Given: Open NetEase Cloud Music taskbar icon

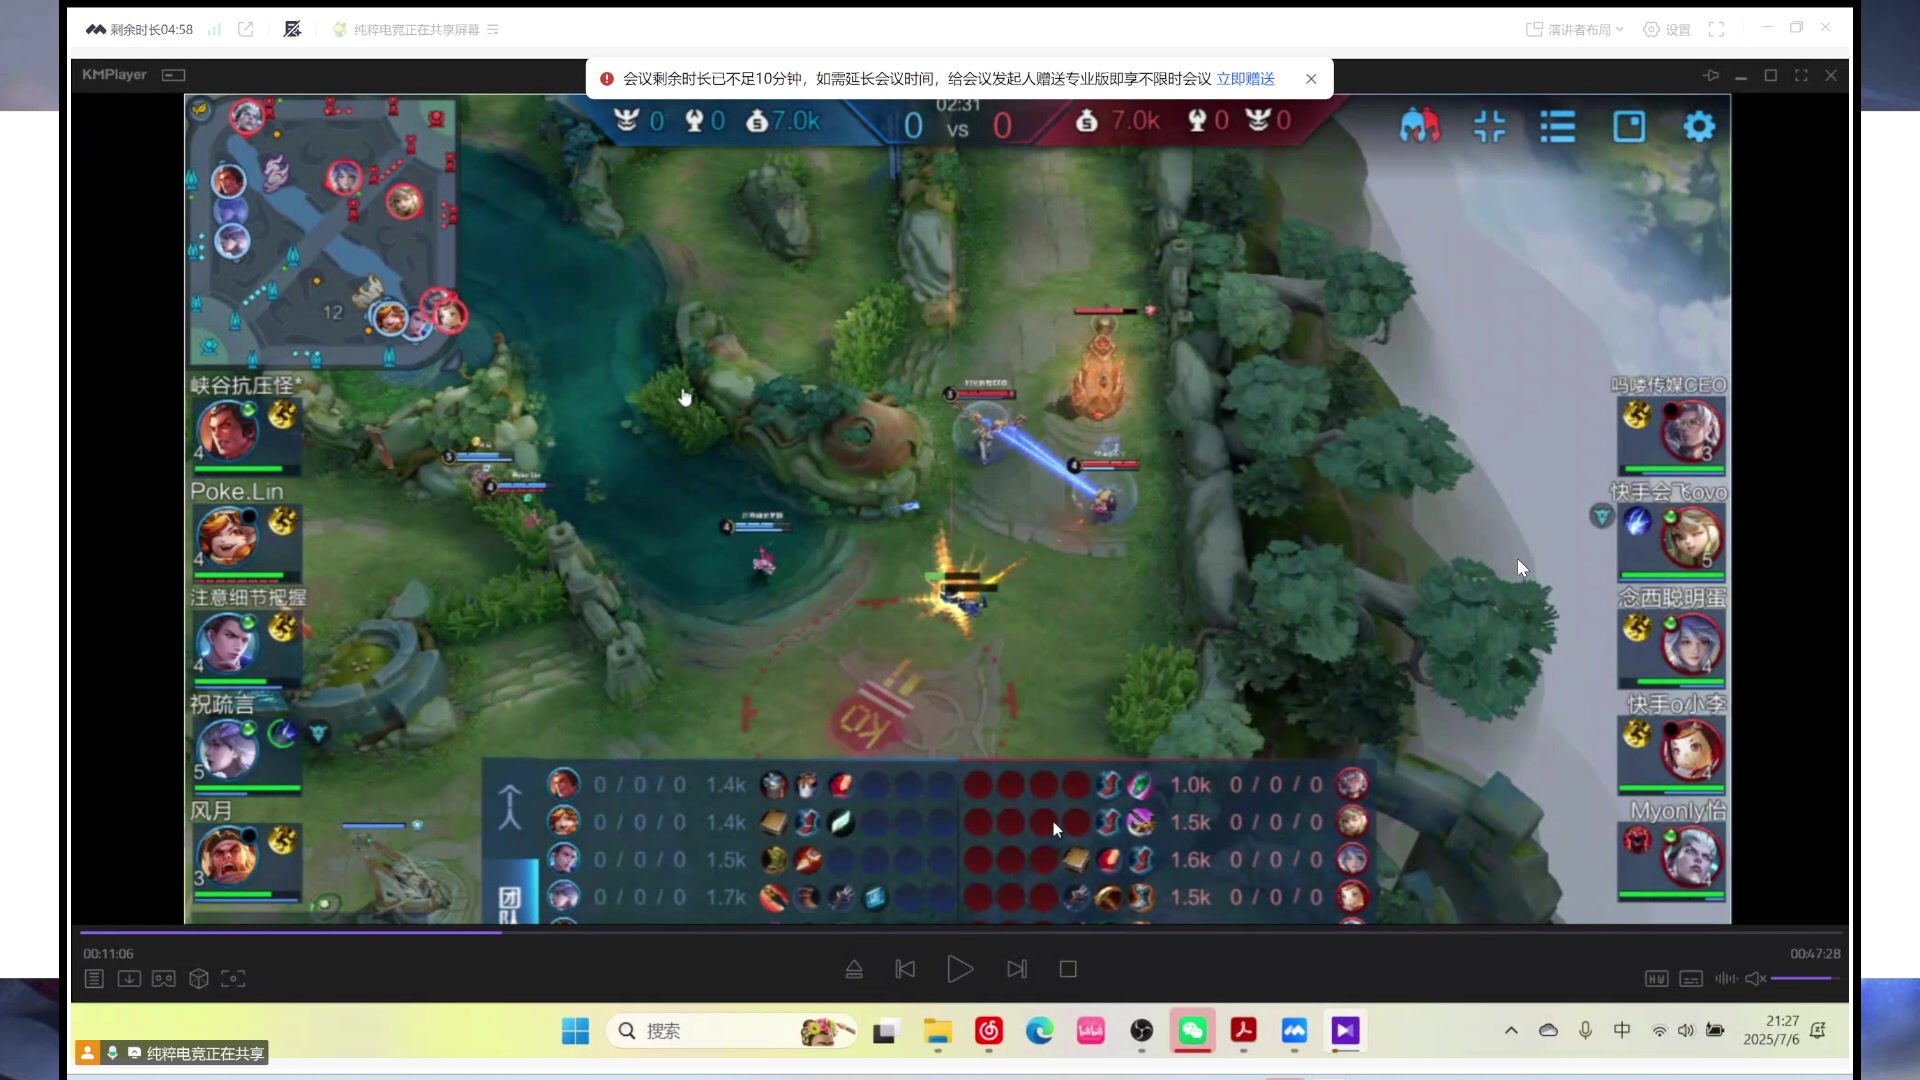Looking at the screenshot, I should [x=989, y=1031].
